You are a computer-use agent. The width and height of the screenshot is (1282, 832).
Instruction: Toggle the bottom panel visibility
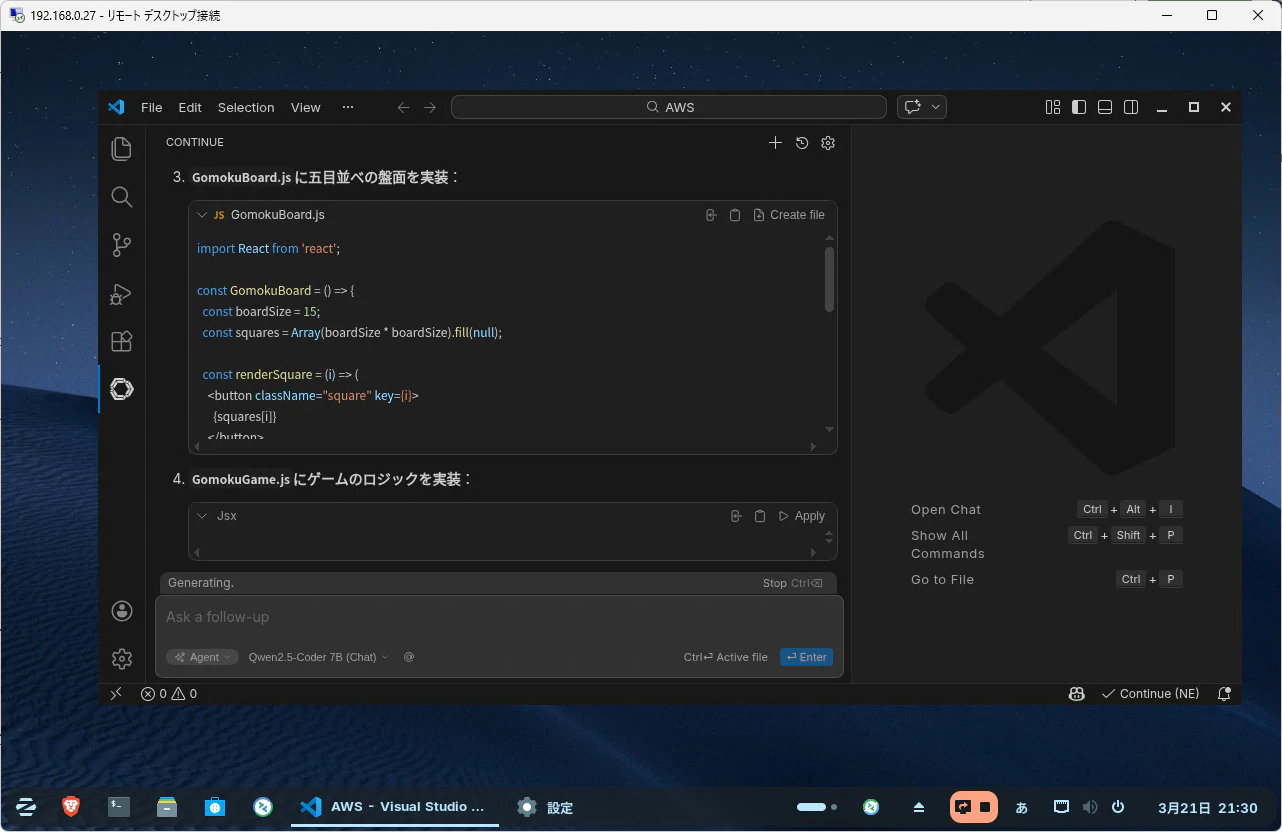[x=1105, y=107]
